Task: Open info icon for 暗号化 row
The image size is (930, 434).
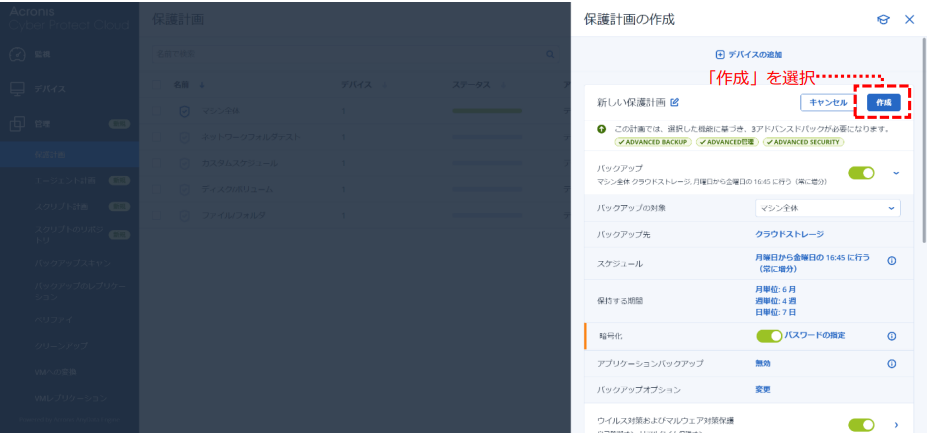Action: (x=891, y=336)
